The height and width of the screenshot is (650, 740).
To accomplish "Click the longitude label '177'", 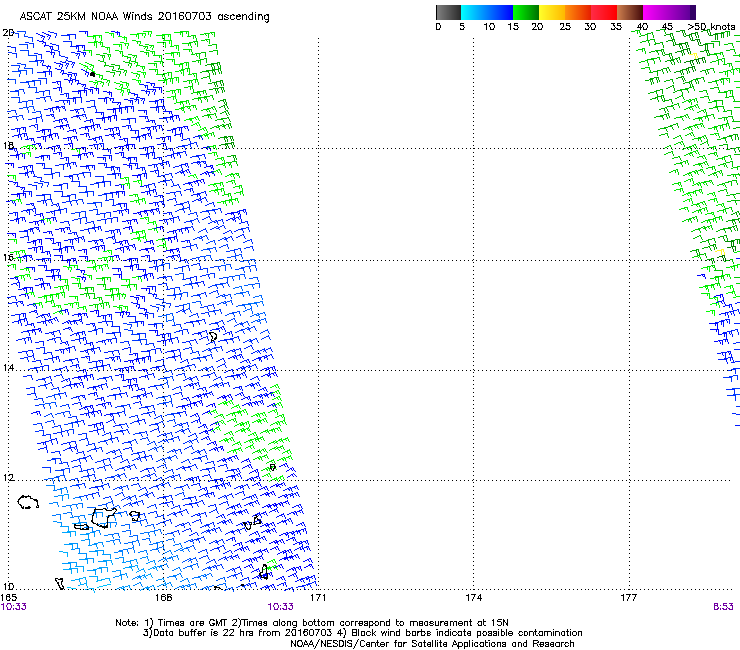I will pos(628,598).
